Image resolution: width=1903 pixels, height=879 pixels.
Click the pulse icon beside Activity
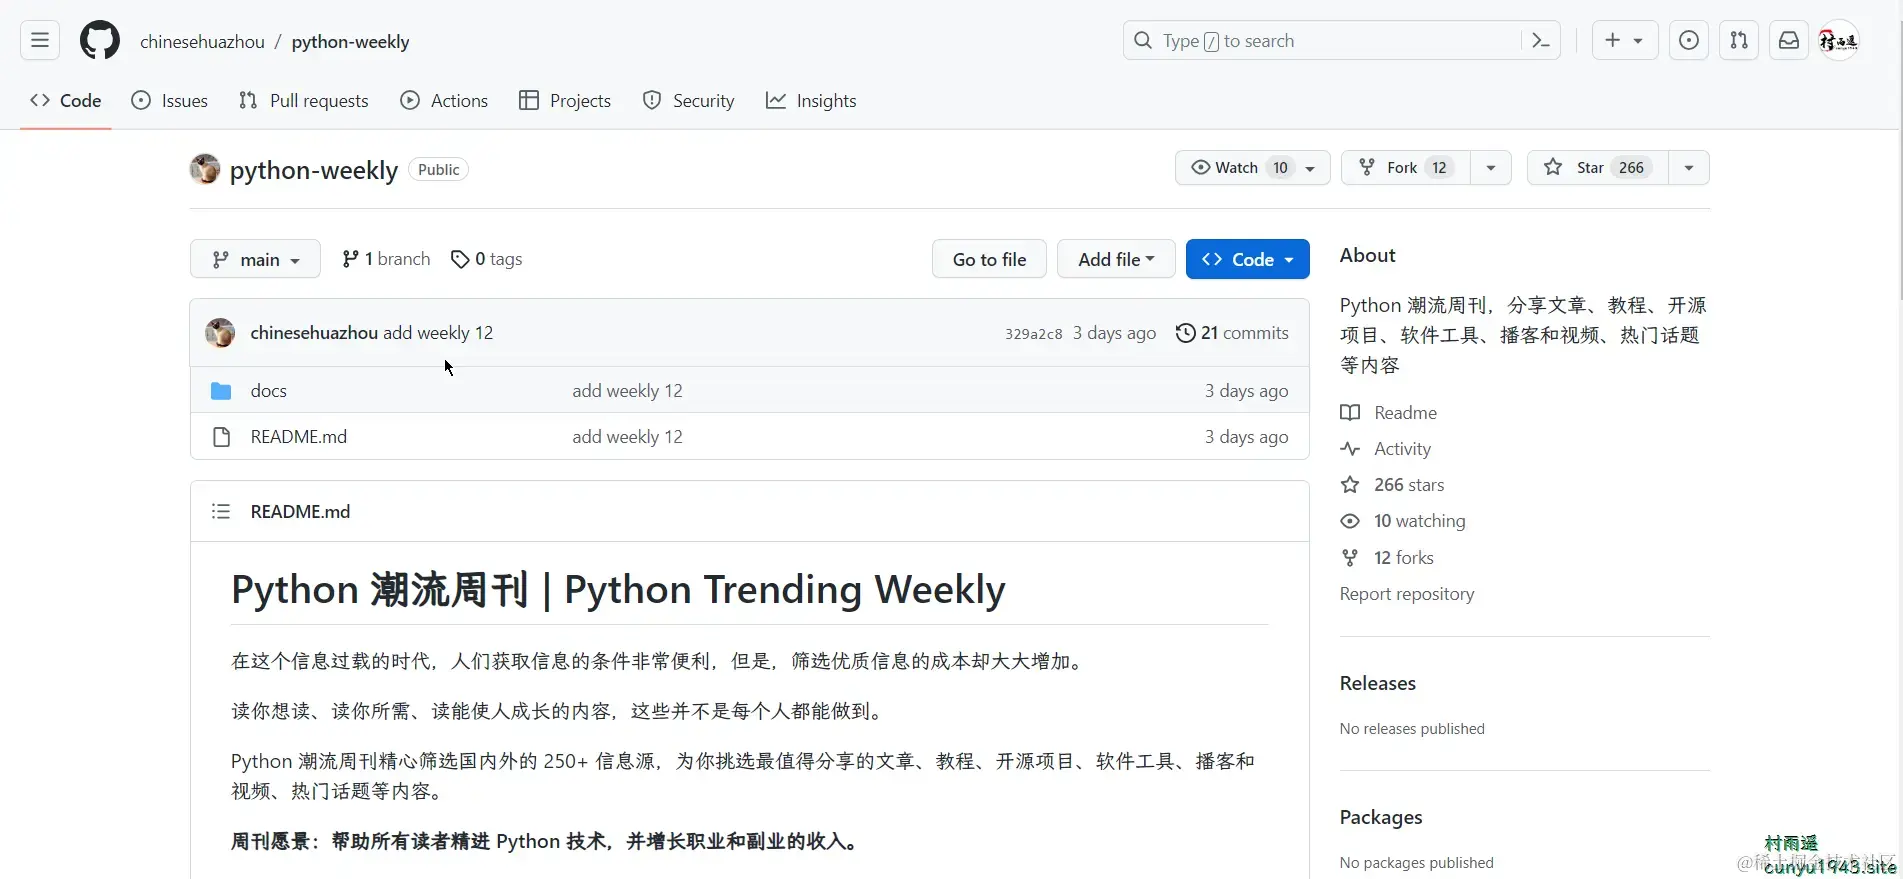pos(1350,449)
